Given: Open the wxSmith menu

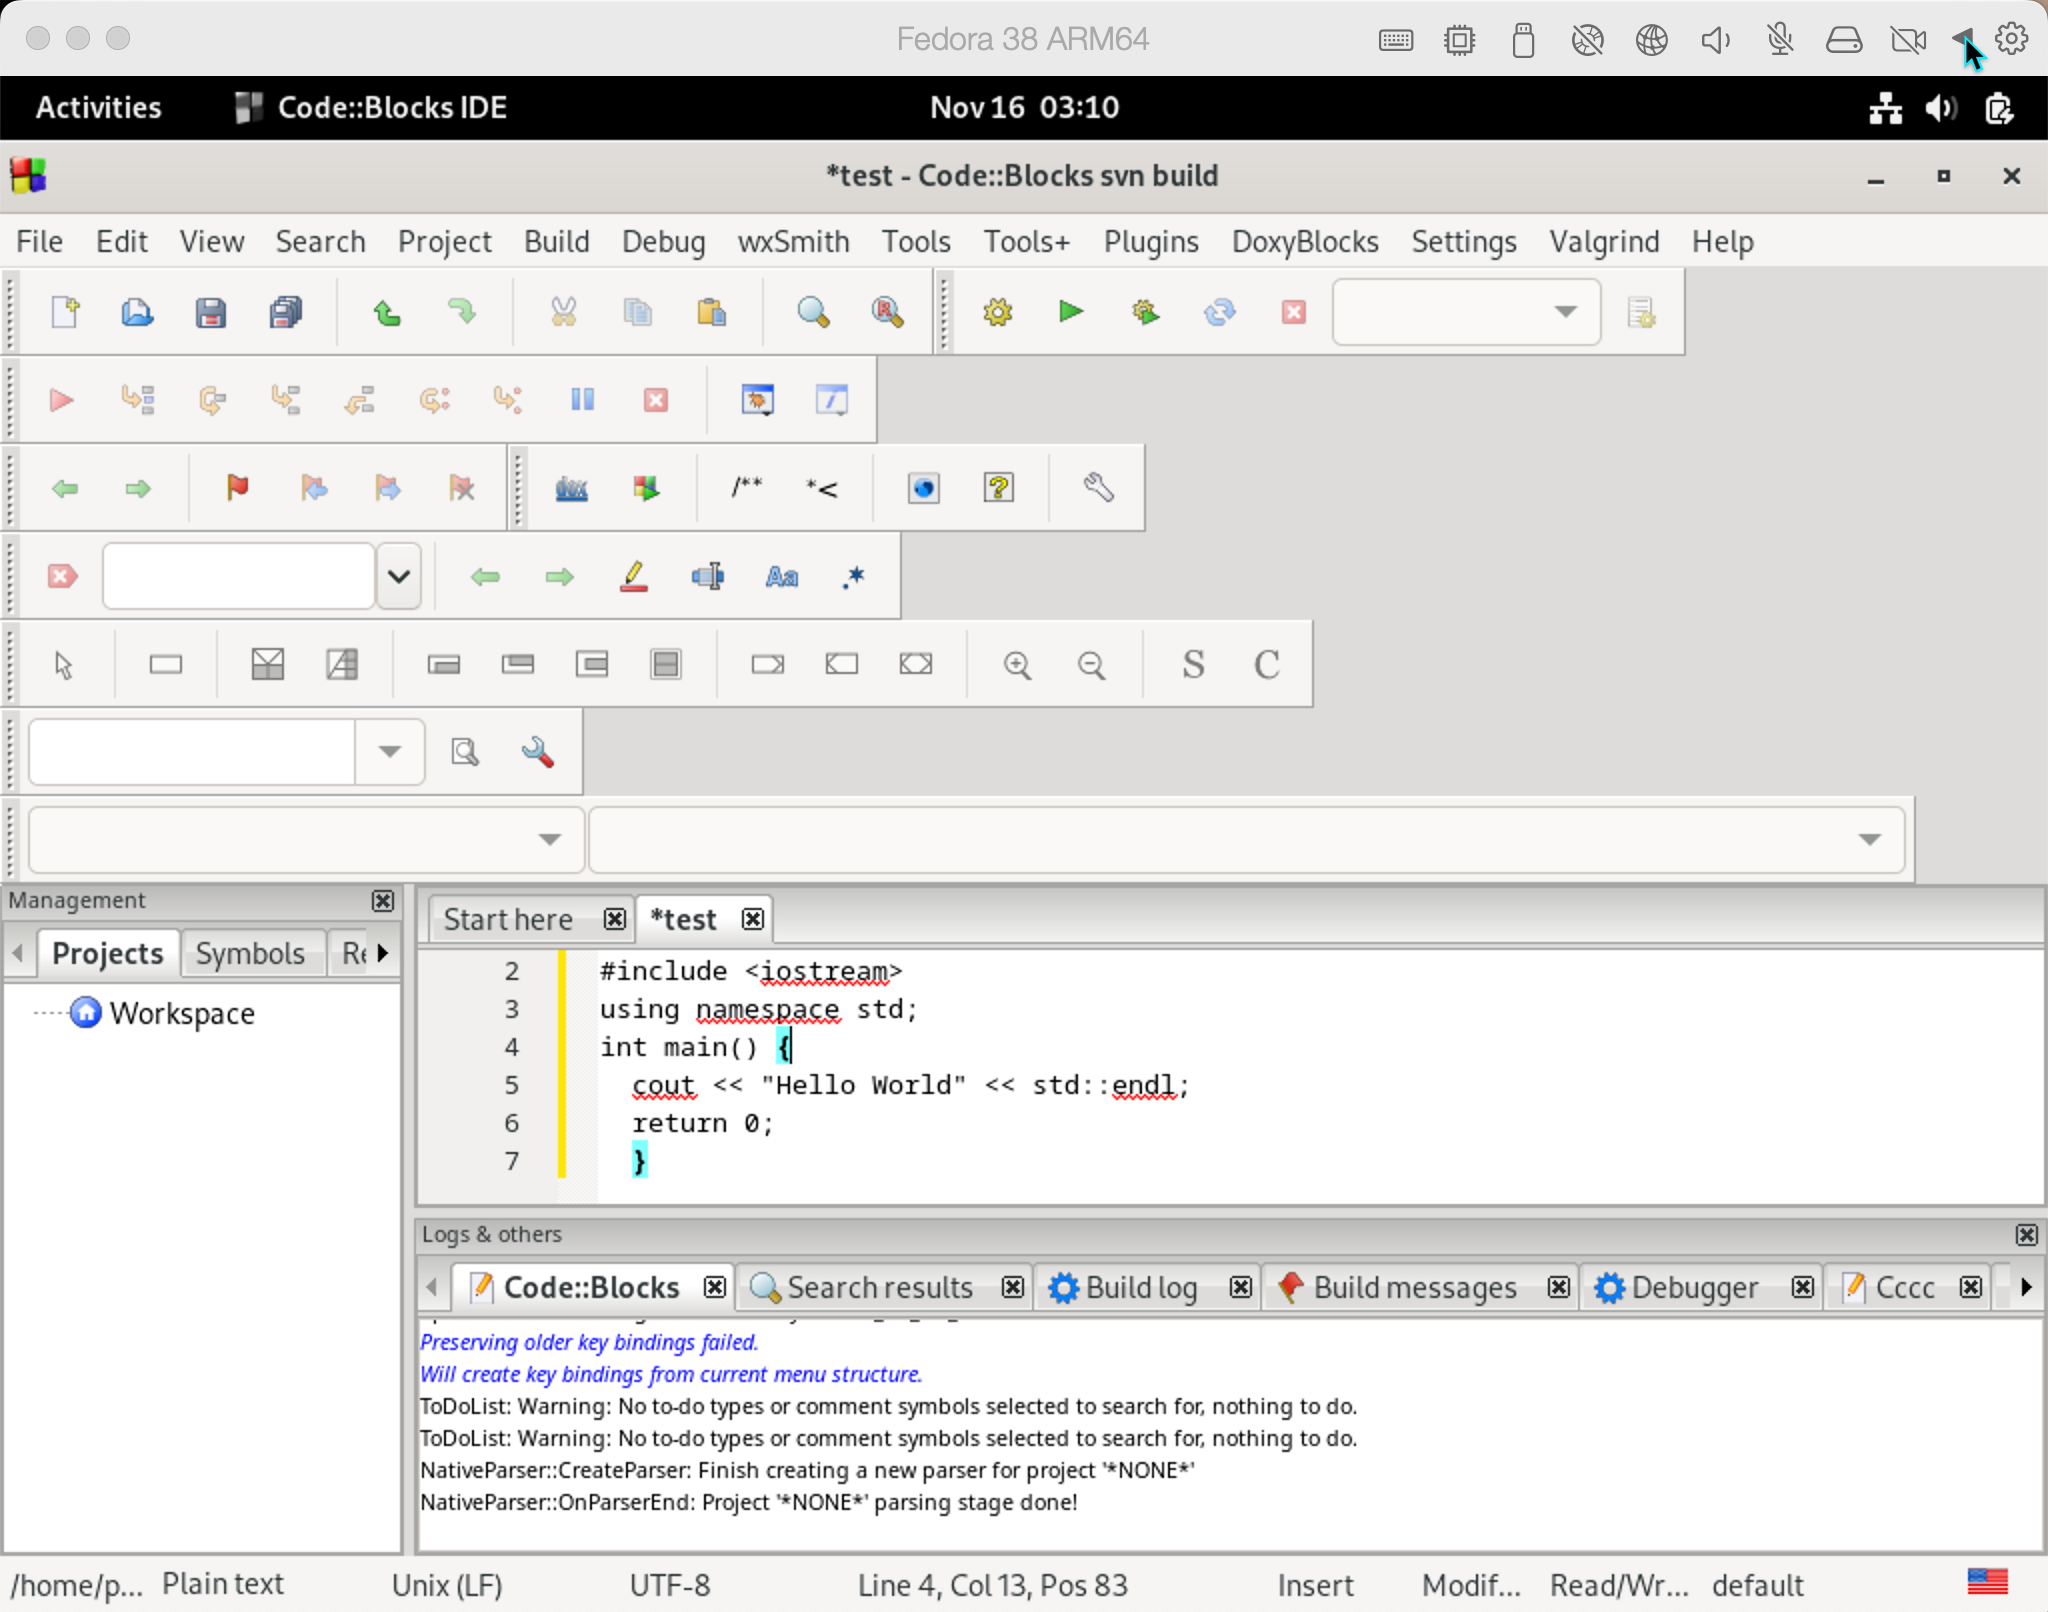Looking at the screenshot, I should 793,242.
